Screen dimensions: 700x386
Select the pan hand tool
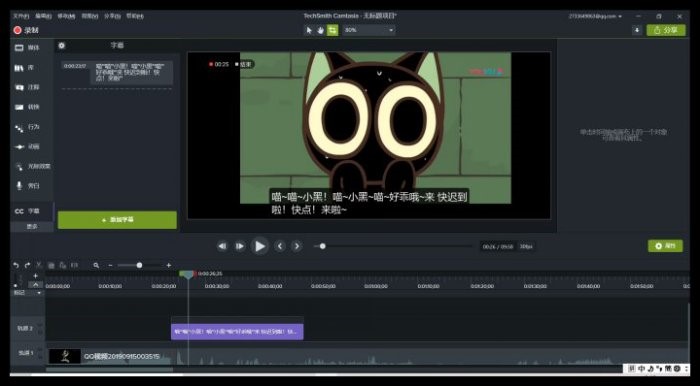321,30
